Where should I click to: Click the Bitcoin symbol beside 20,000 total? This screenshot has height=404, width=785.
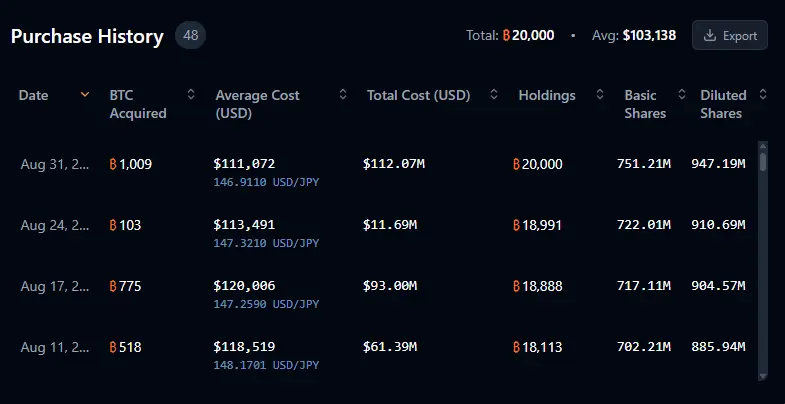pyautogui.click(x=506, y=36)
